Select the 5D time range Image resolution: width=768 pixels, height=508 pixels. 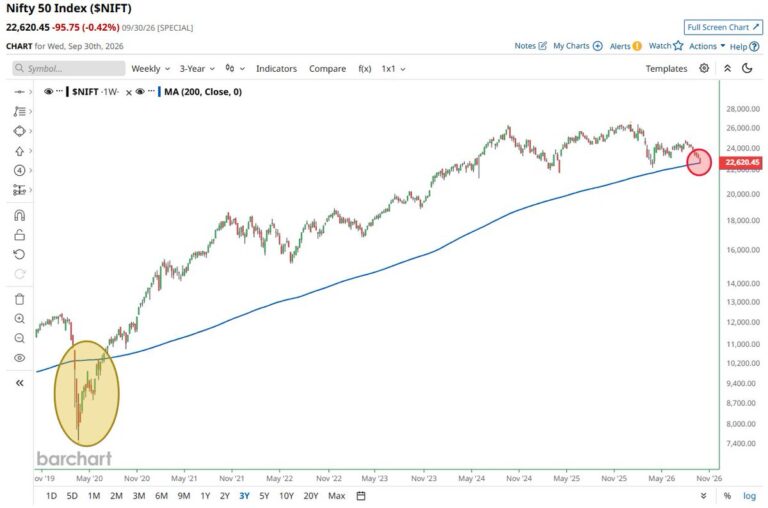[x=72, y=496]
